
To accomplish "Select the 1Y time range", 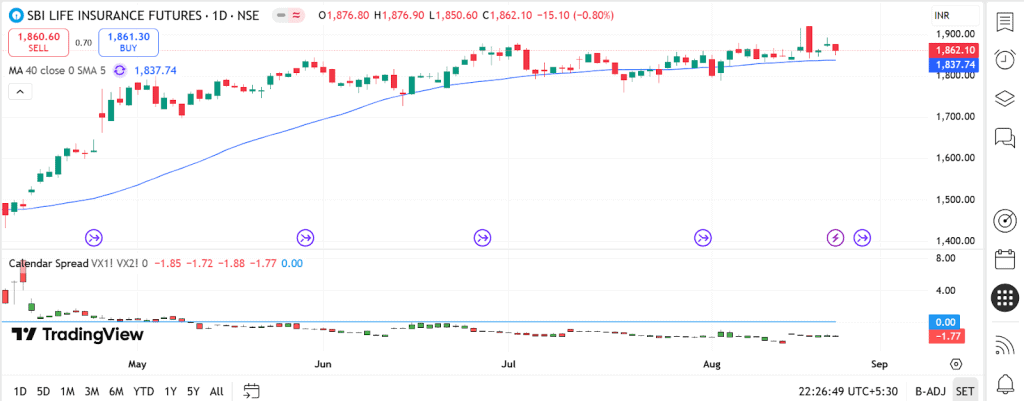I will pos(170,391).
